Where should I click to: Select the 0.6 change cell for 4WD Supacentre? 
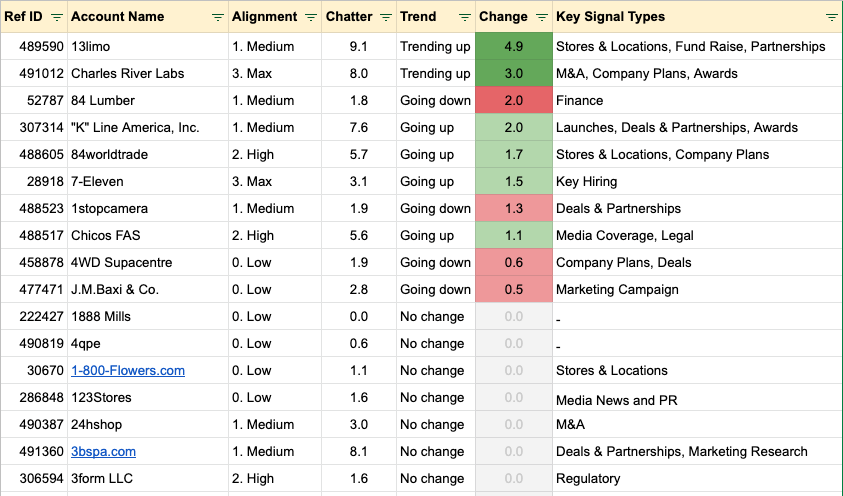click(x=514, y=262)
